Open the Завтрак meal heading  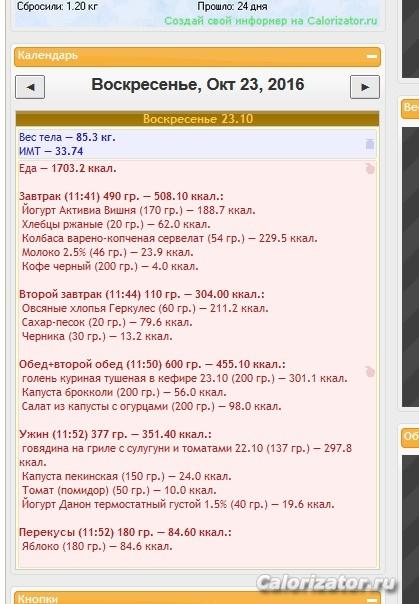tap(121, 196)
